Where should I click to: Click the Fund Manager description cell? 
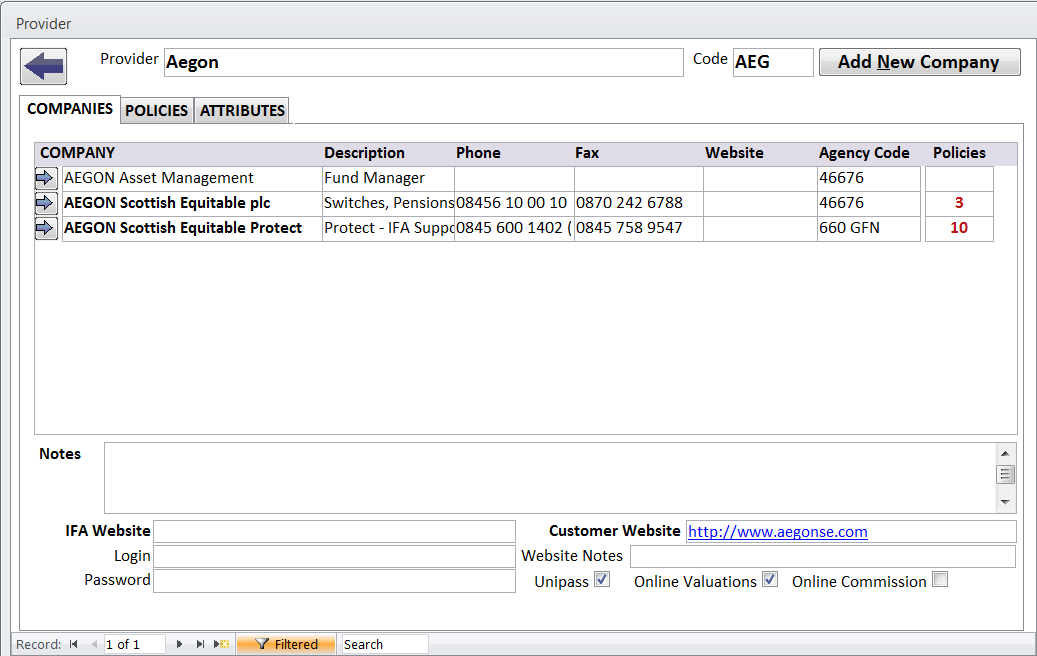[388, 179]
